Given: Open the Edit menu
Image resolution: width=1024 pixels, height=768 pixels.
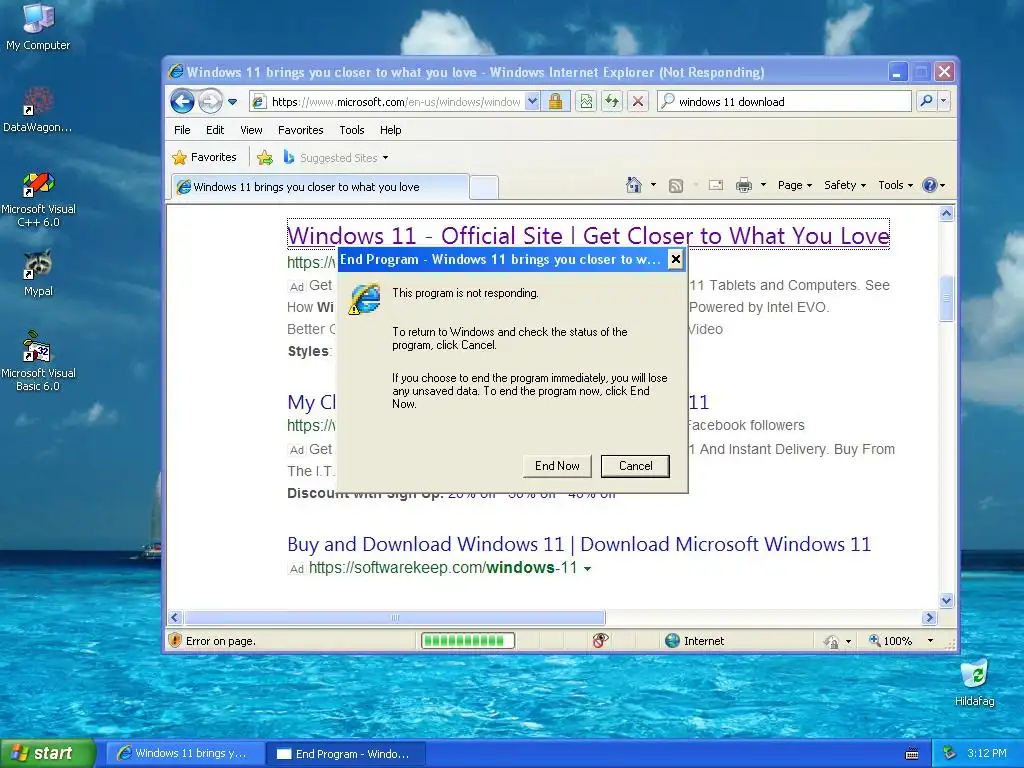Looking at the screenshot, I should pos(215,130).
